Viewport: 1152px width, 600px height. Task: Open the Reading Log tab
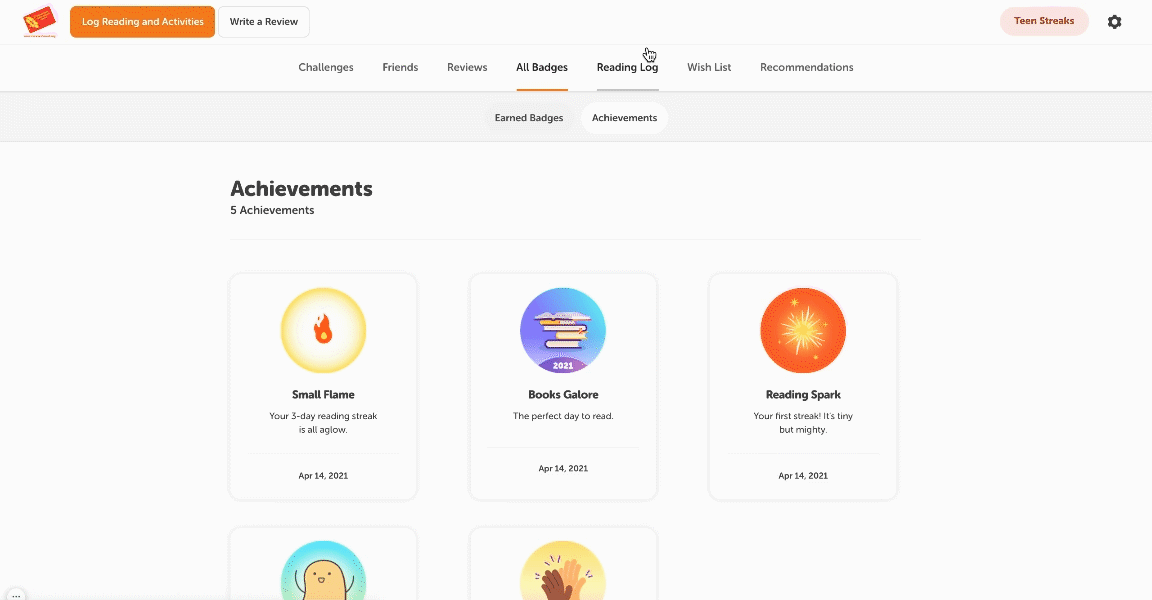tap(627, 68)
